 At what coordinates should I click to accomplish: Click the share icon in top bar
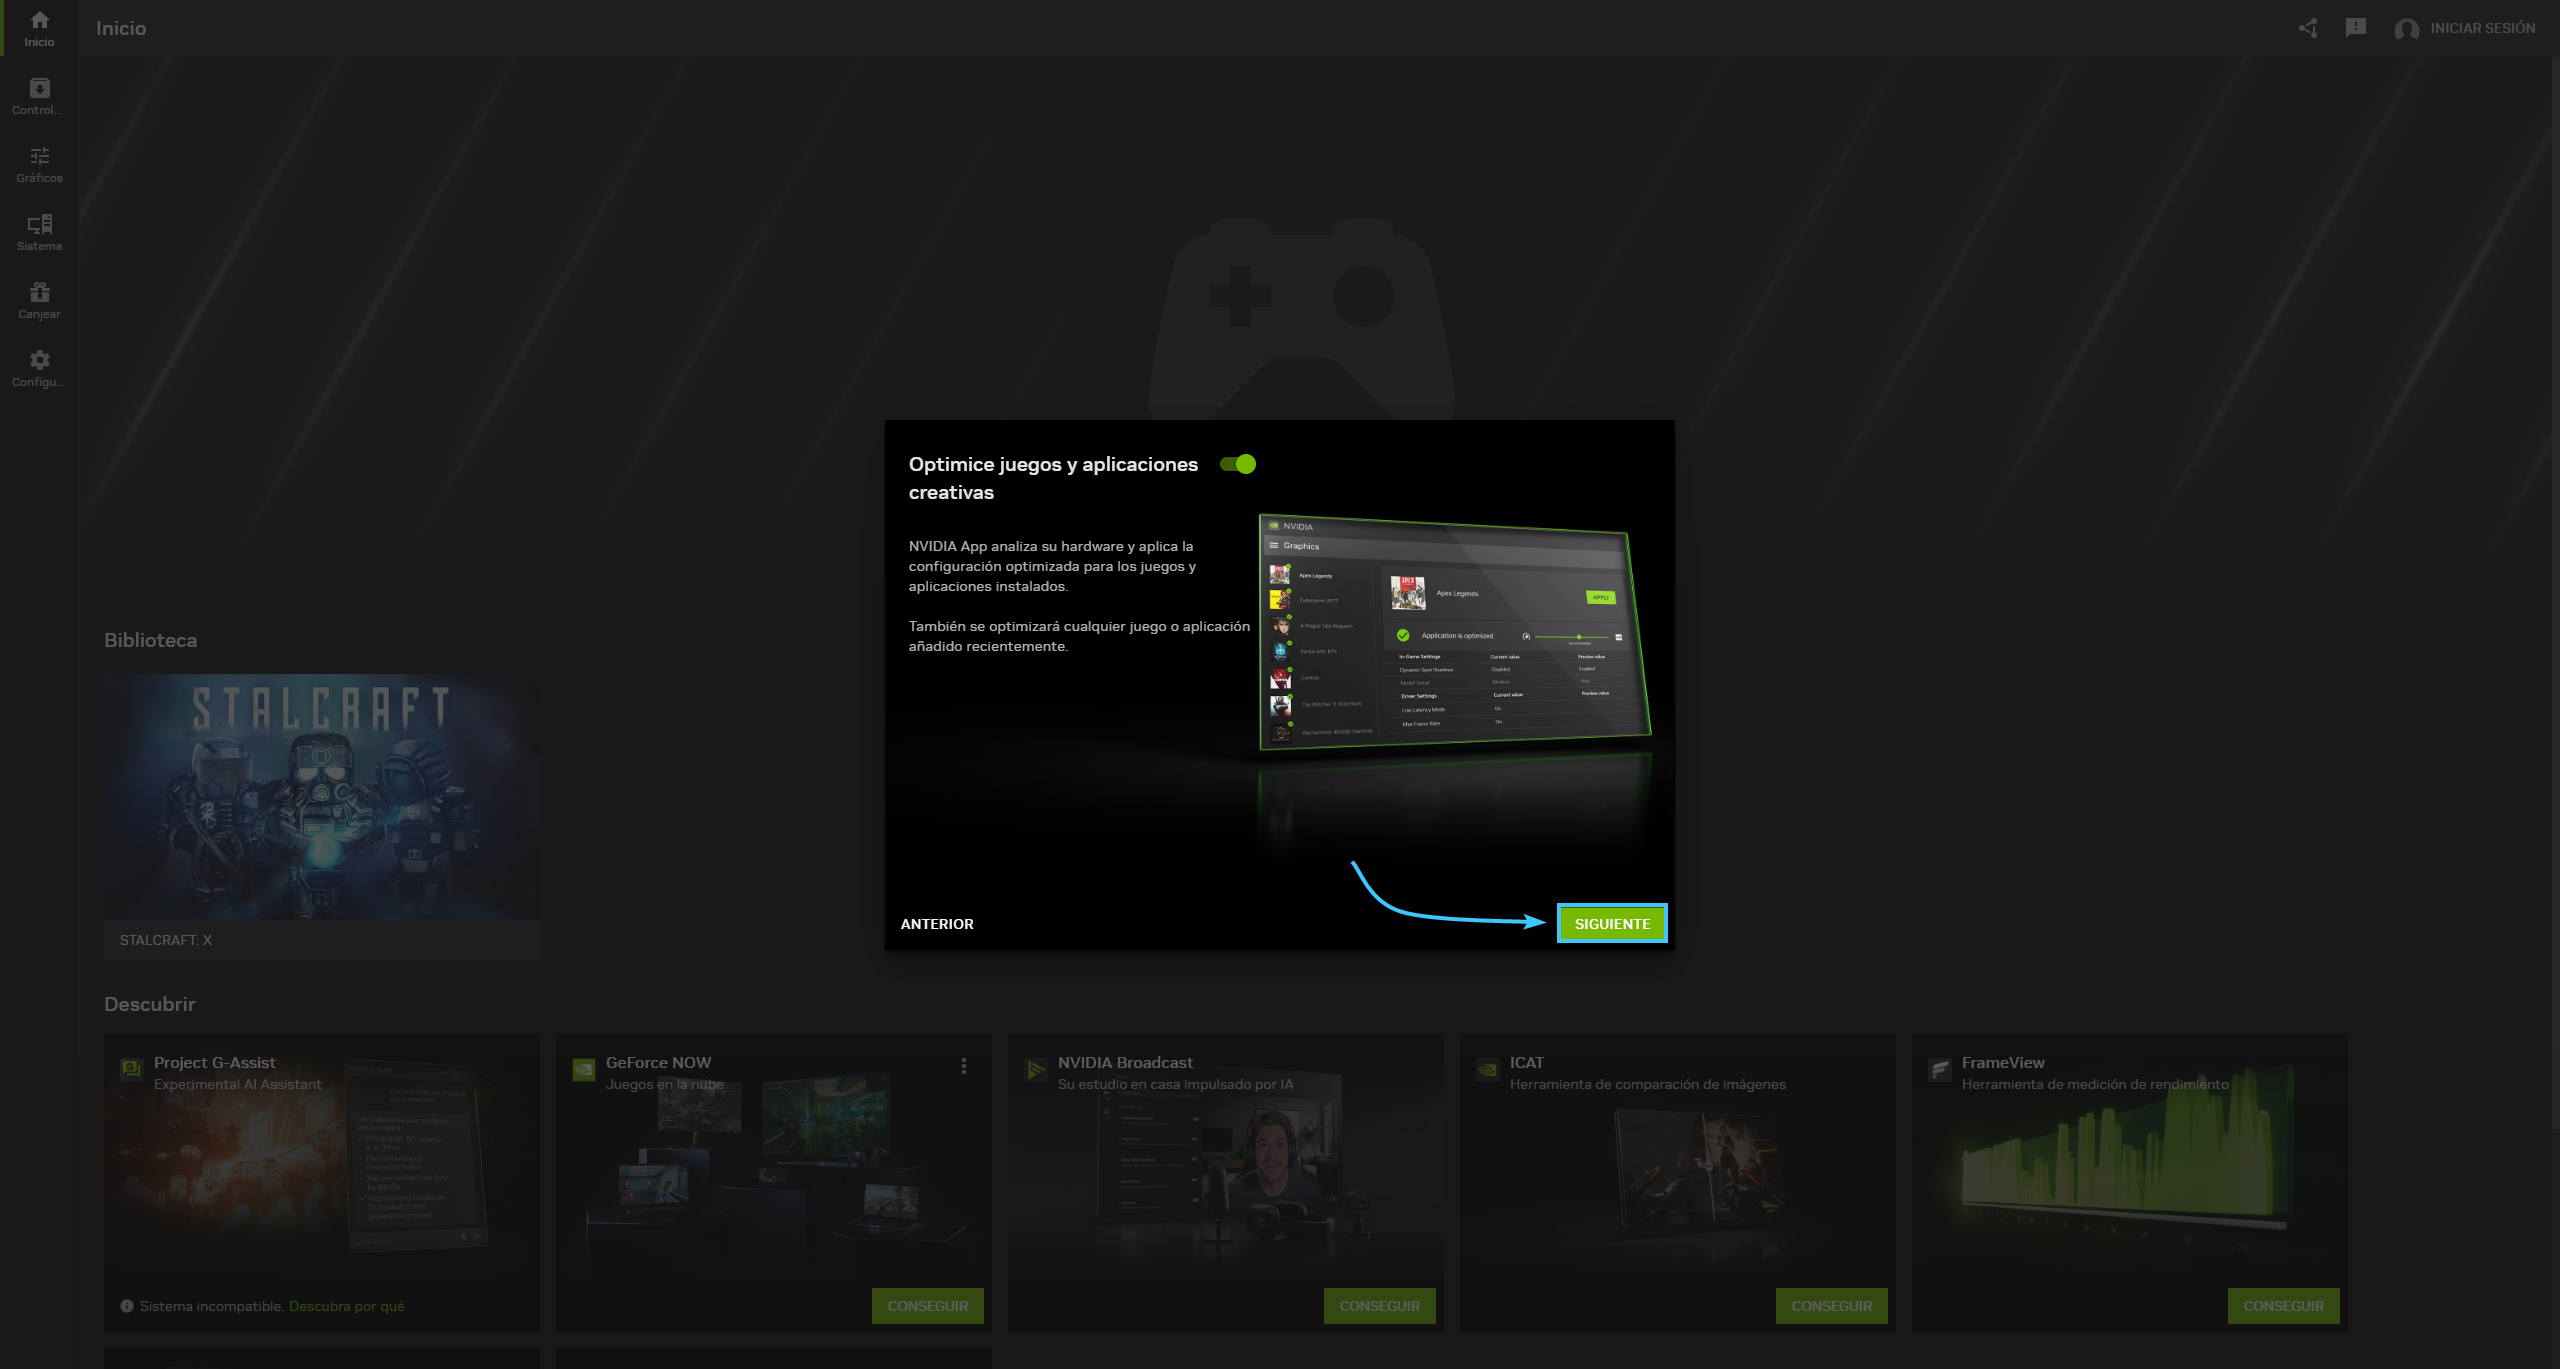point(2308,28)
